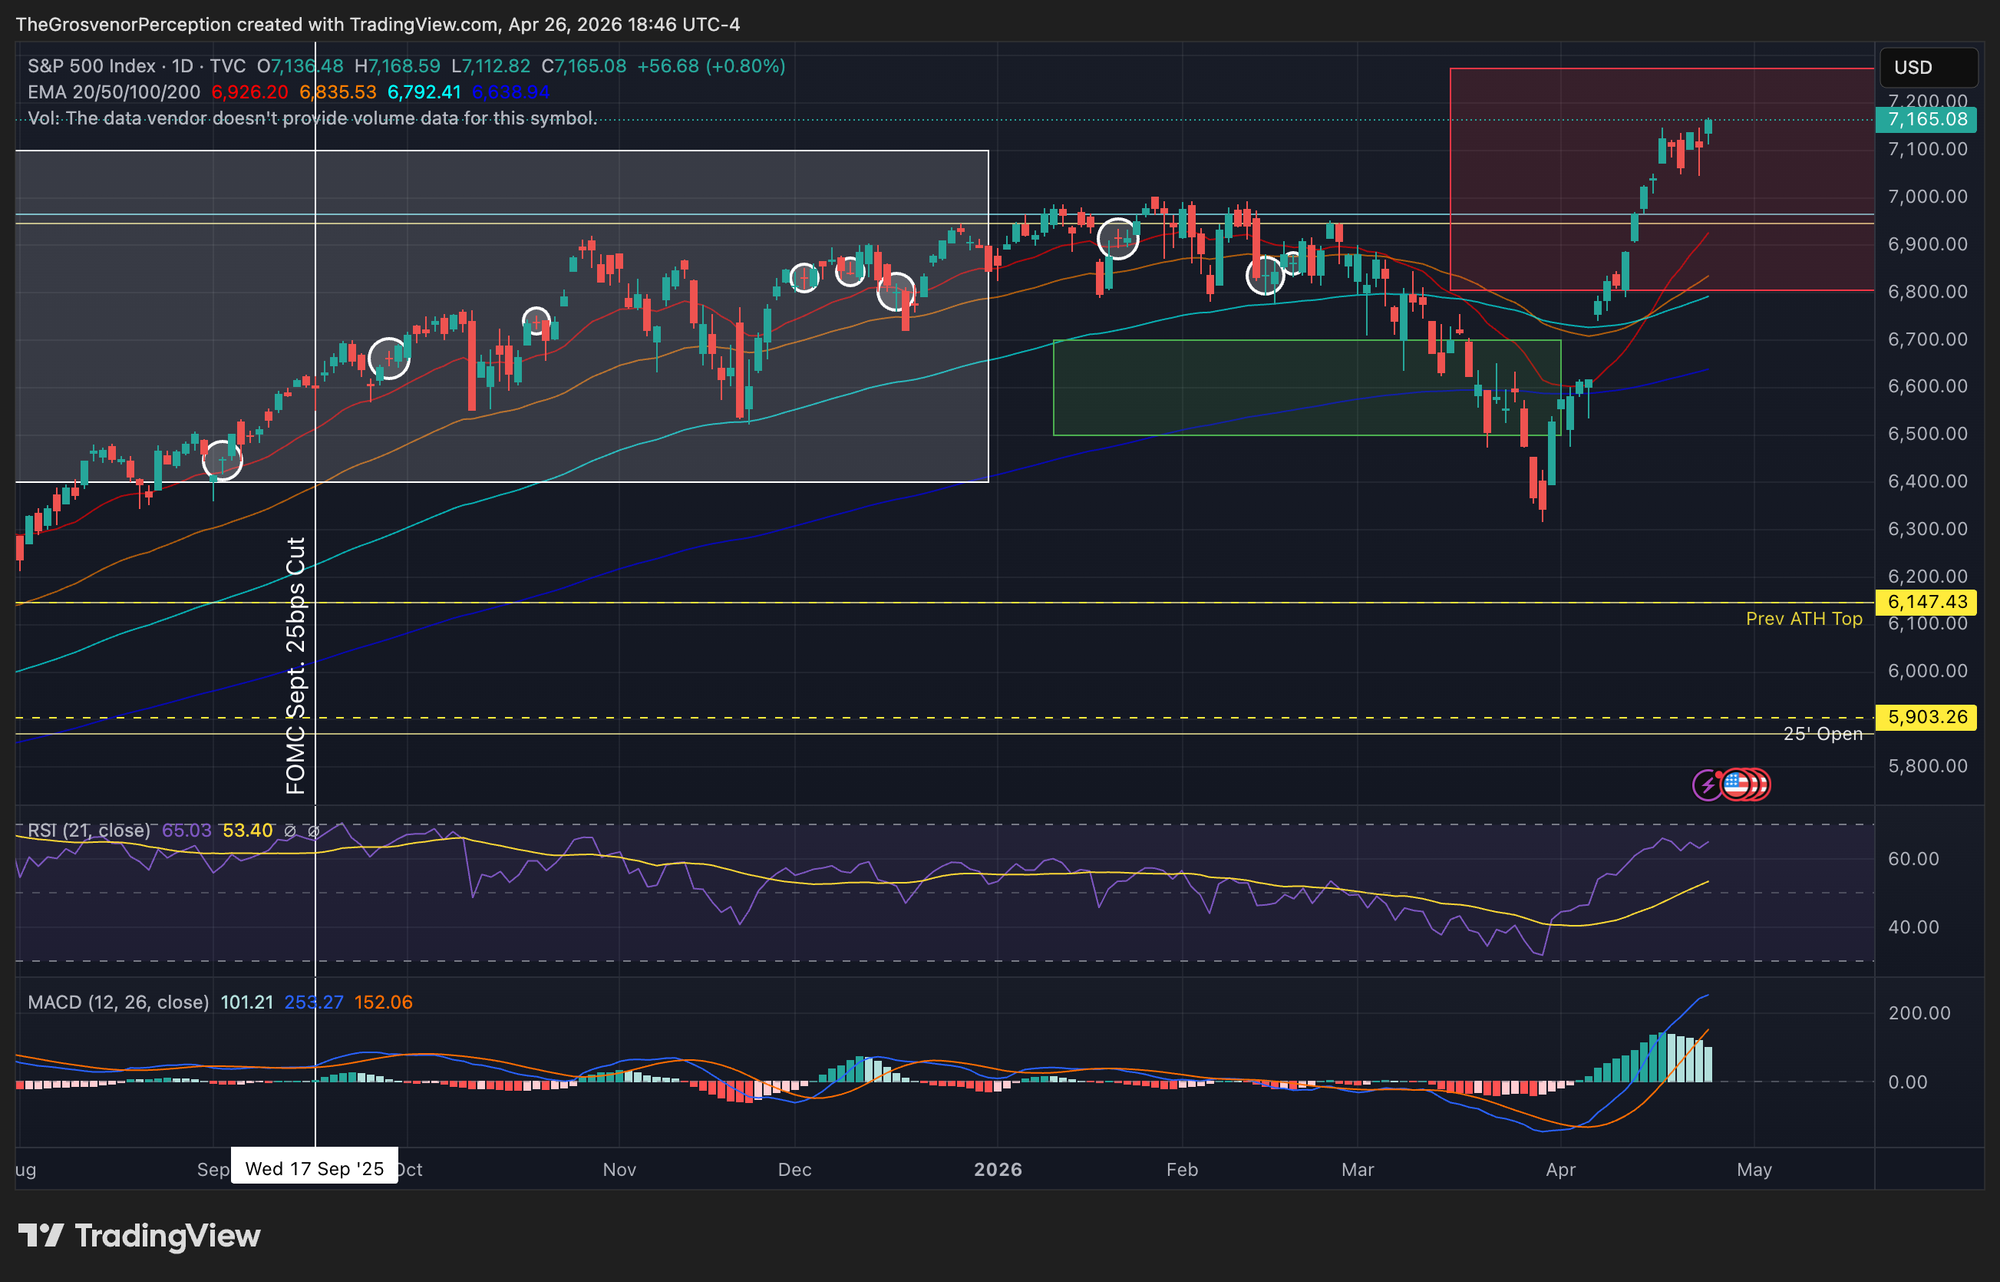
Task: Click the orange MACD value 152.06
Action: [383, 1002]
